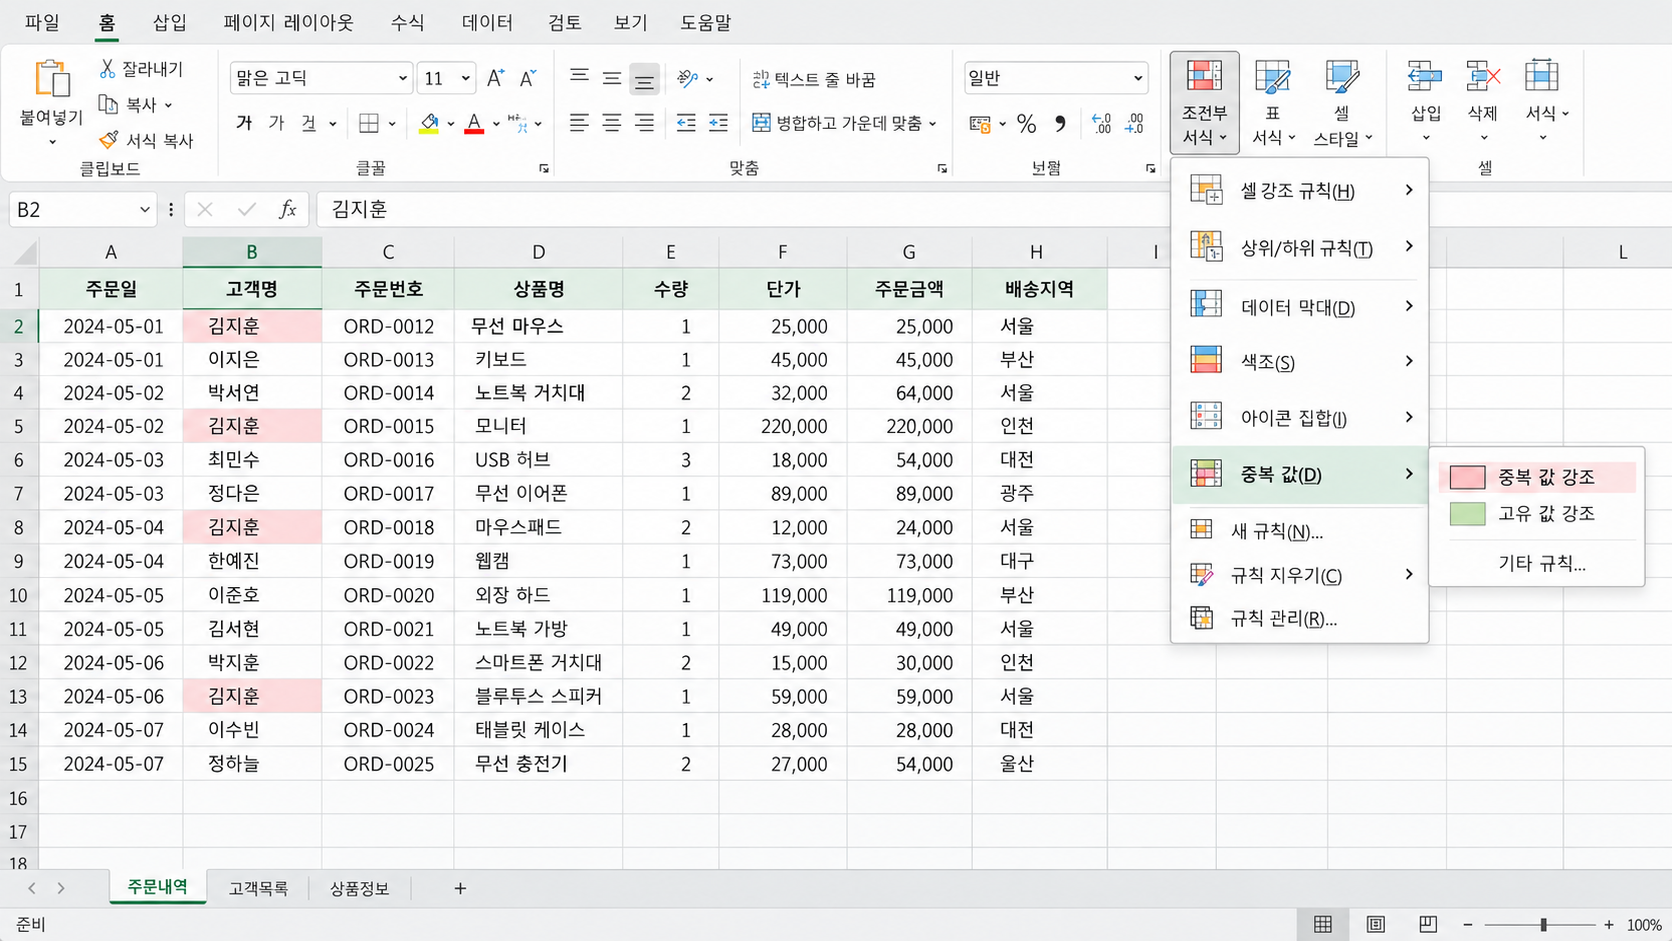1672x941 pixels.
Task: Open the font size dropdown showing 11
Action: coord(465,78)
